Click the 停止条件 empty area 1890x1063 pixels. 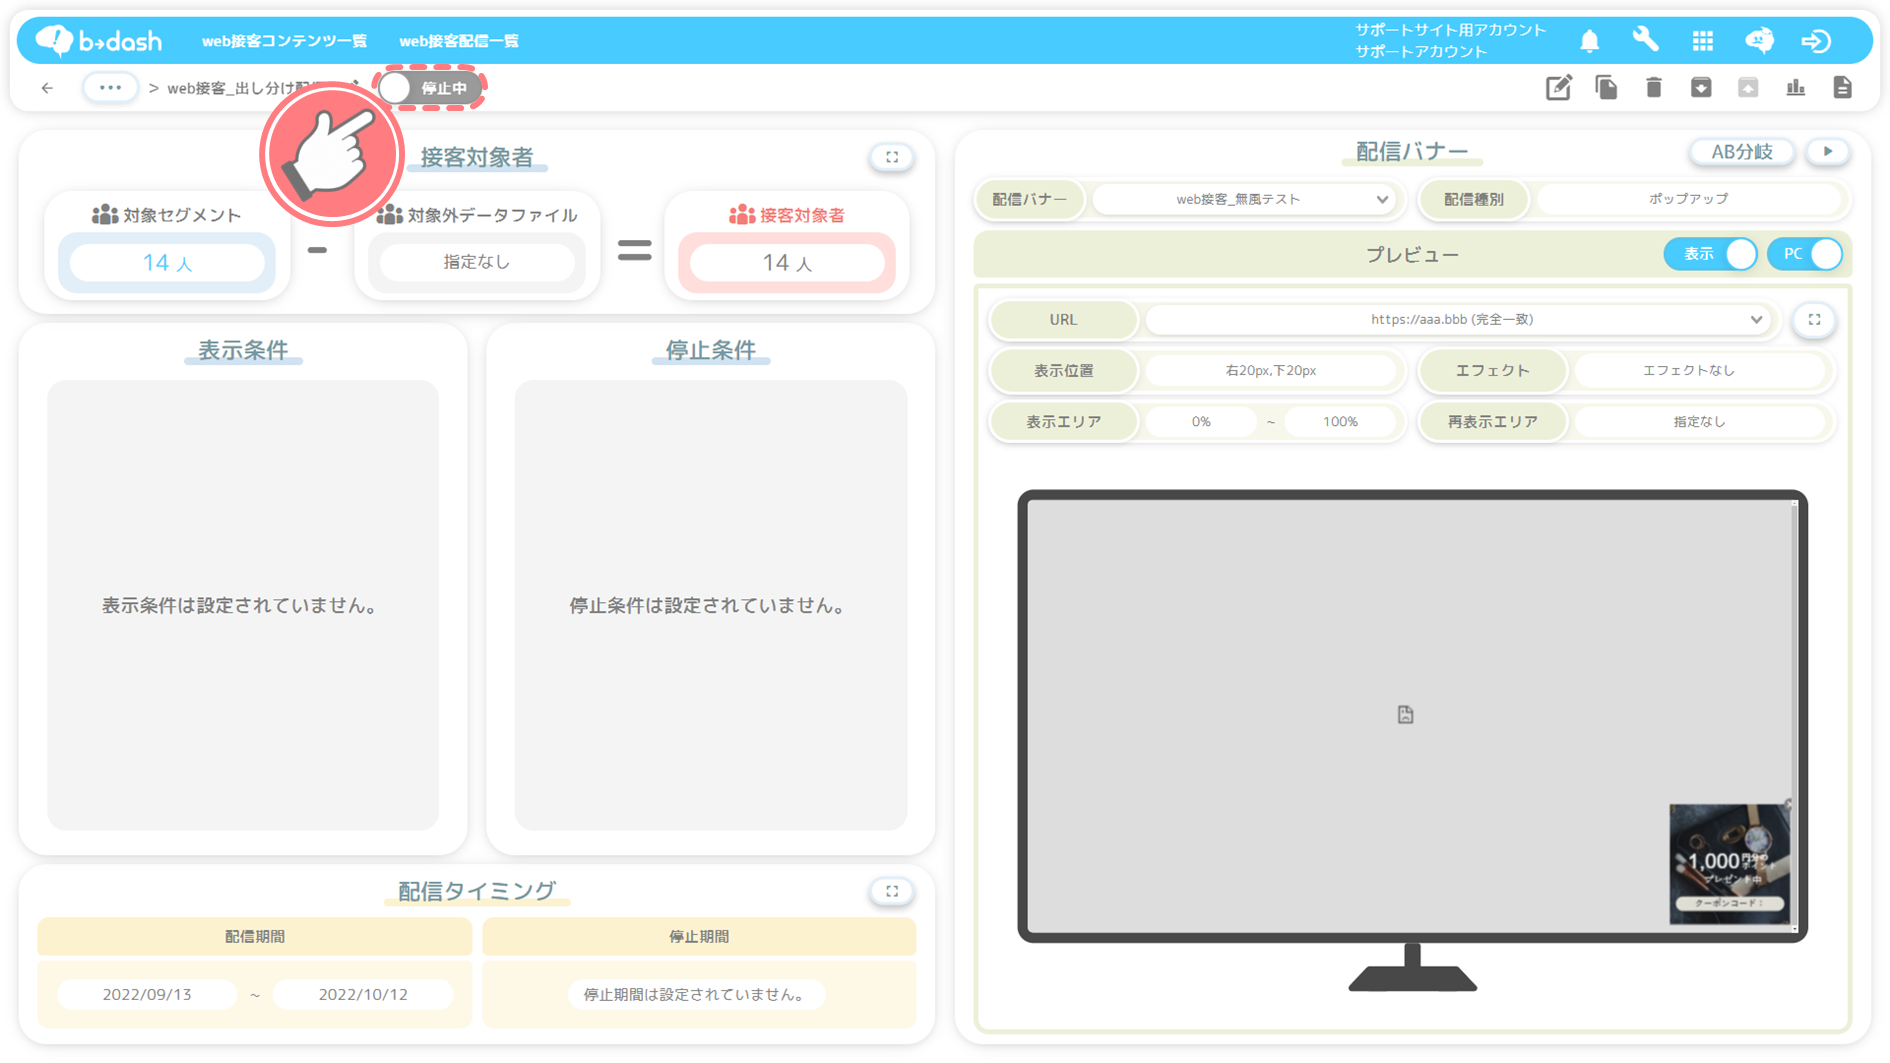coord(711,605)
